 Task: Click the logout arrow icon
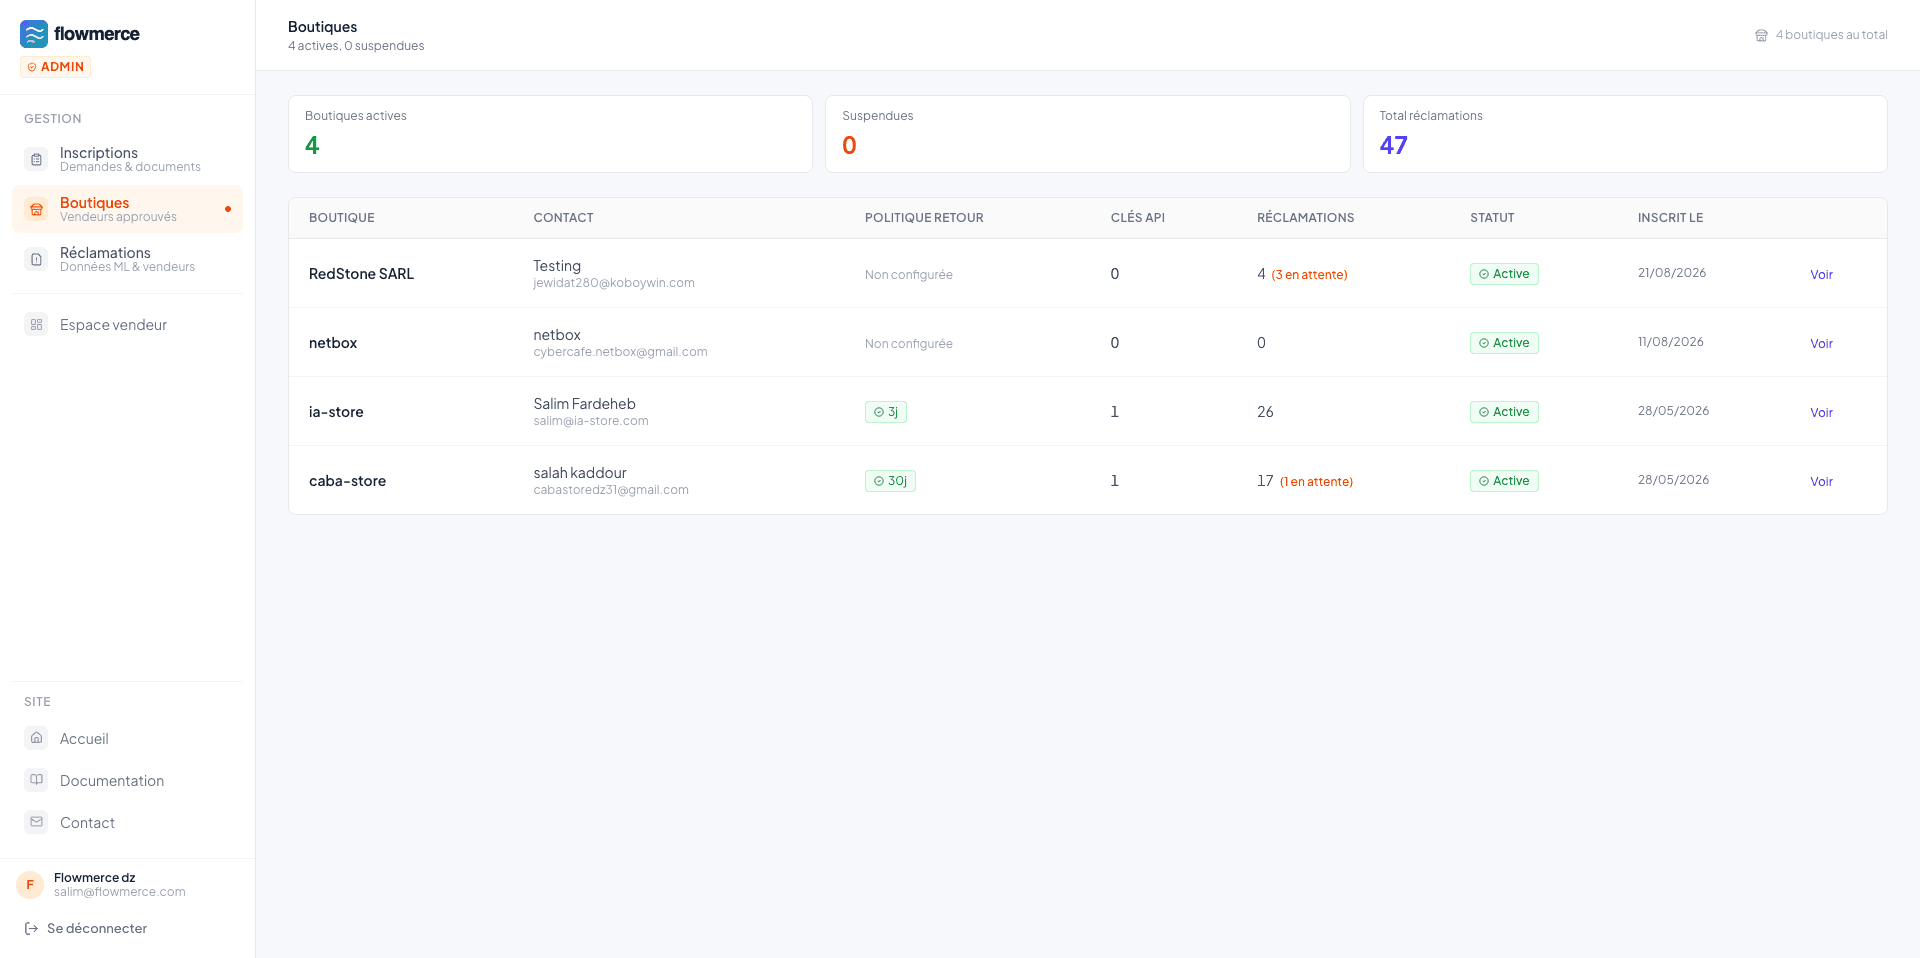pos(31,928)
